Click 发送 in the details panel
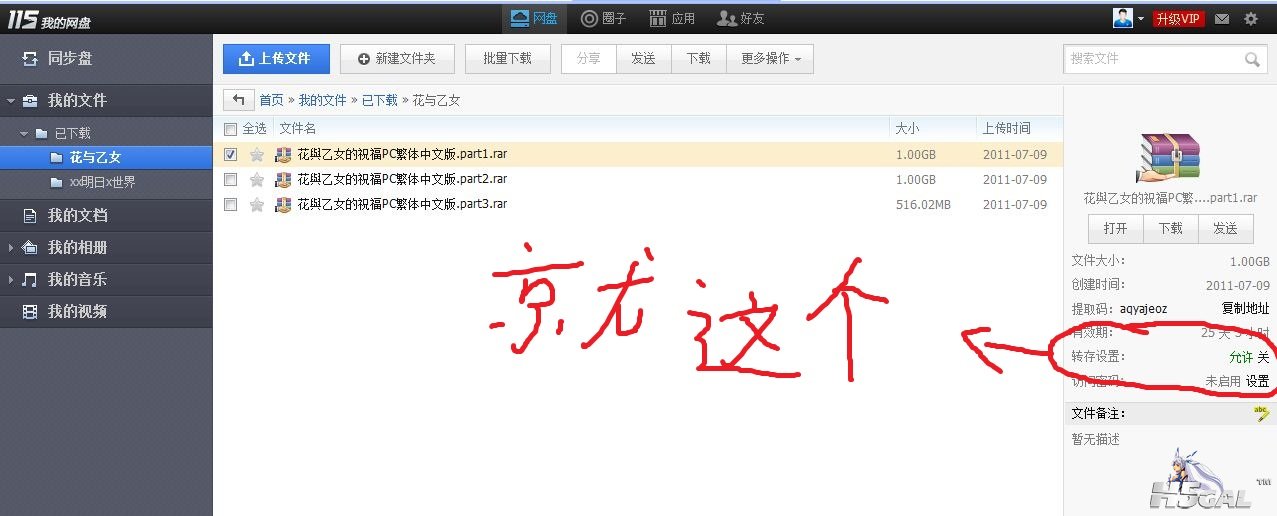 pyautogui.click(x=1226, y=228)
